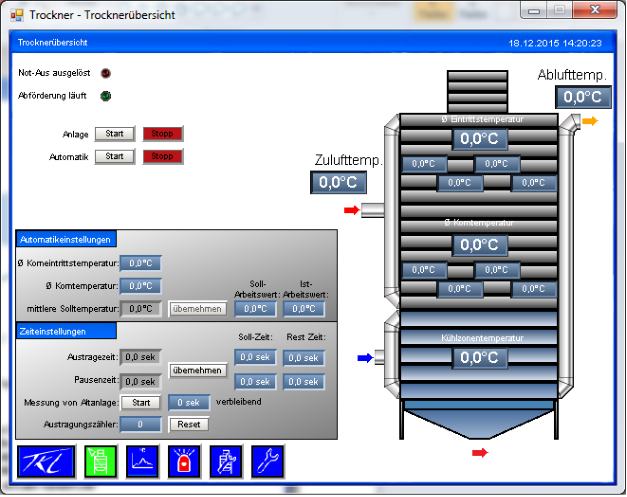627x497 pixels.
Task: Click the Abförderung läuft indicator lamp
Action: point(106,96)
